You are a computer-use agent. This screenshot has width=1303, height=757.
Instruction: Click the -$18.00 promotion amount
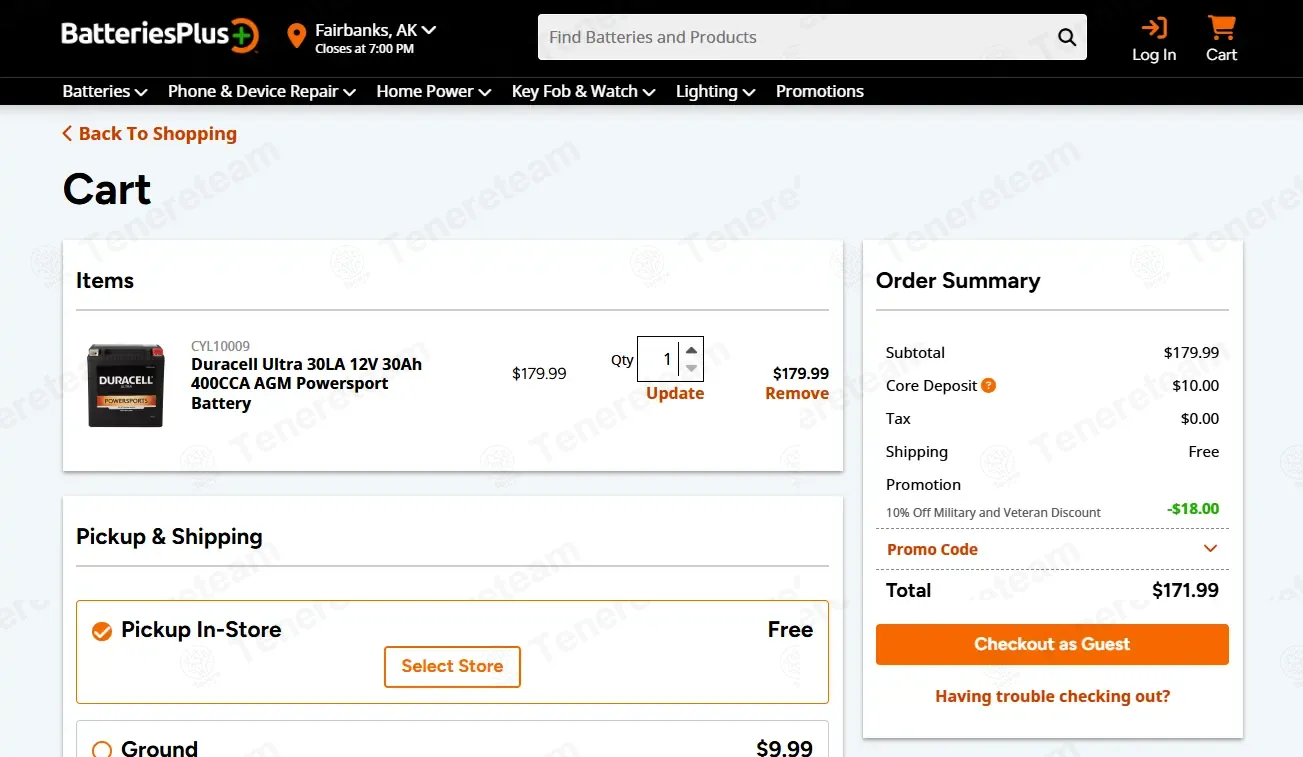(x=1193, y=509)
